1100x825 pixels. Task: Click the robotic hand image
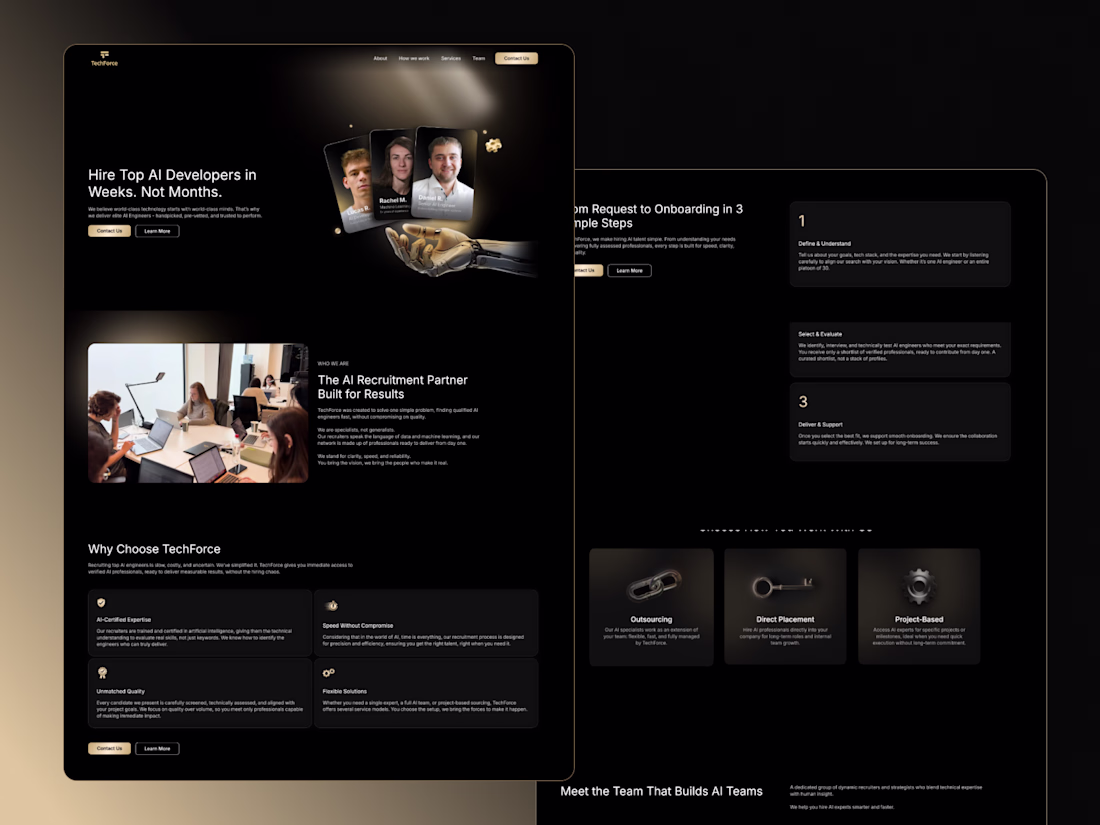(460, 249)
